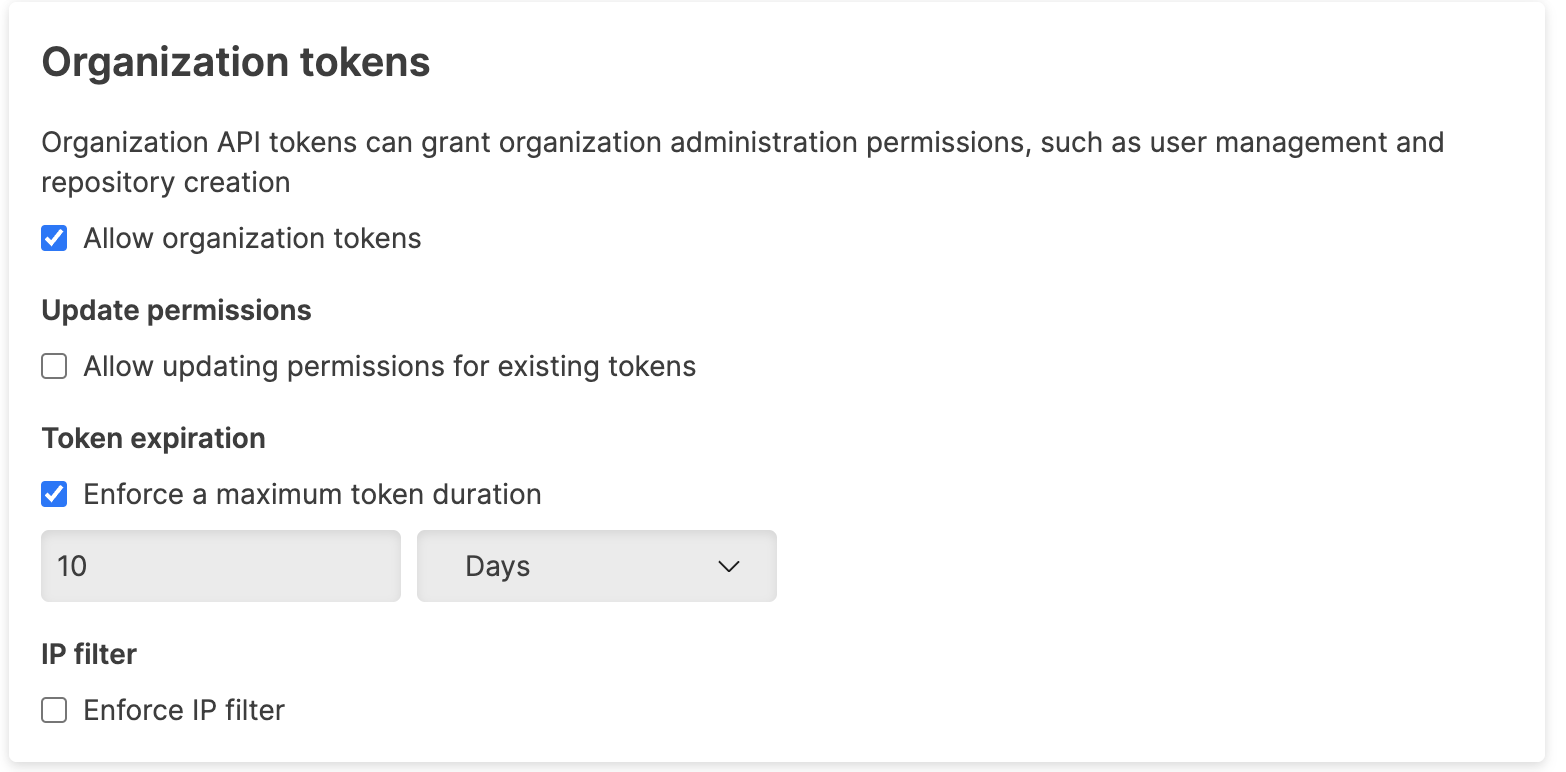This screenshot has height=772, width=1566.
Task: Click the "Enforce IP filter" label text
Action: [x=184, y=711]
